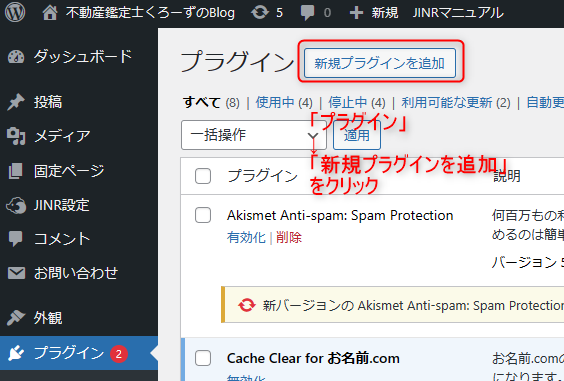Check the Cache Clear for お名前.com checkbox

tap(203, 358)
